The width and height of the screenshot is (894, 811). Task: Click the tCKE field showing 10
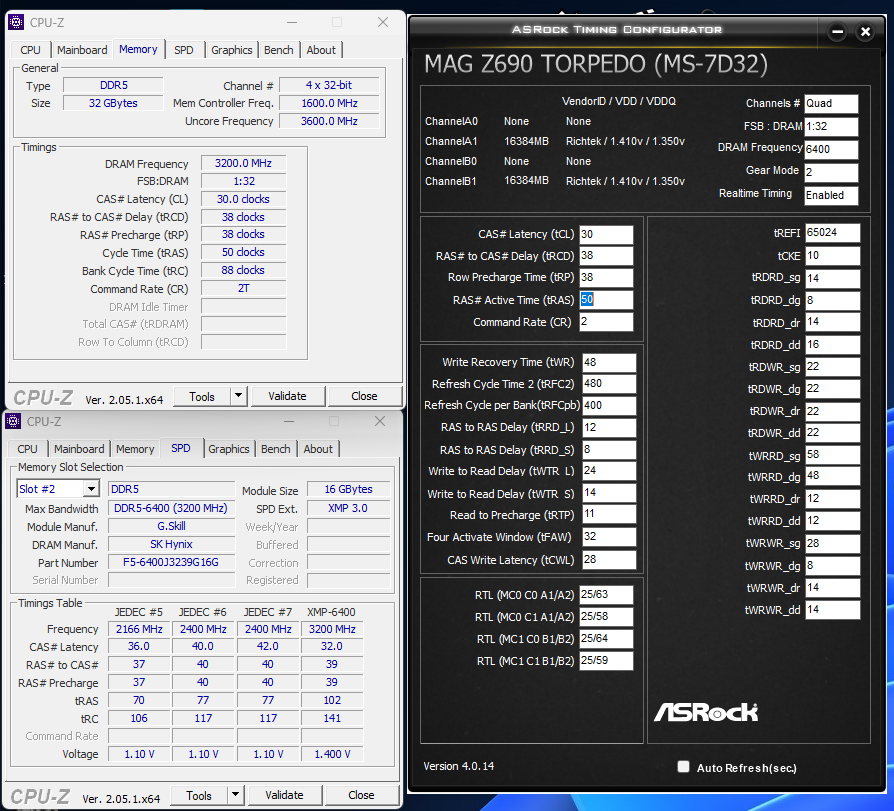click(832, 256)
